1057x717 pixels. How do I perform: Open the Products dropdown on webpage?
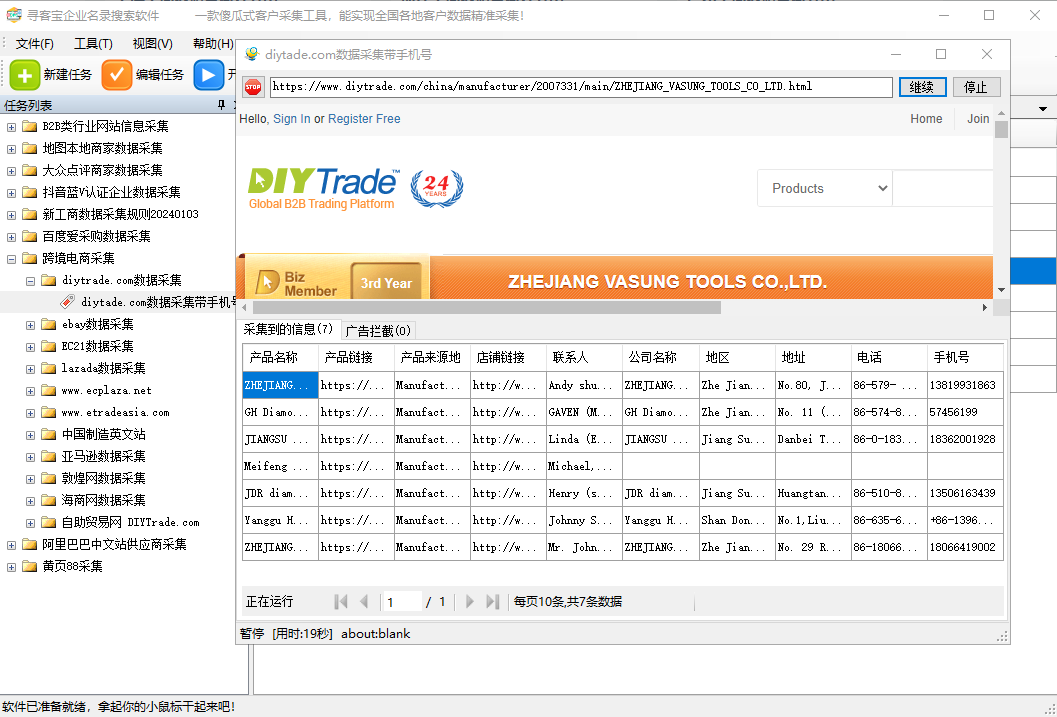824,188
